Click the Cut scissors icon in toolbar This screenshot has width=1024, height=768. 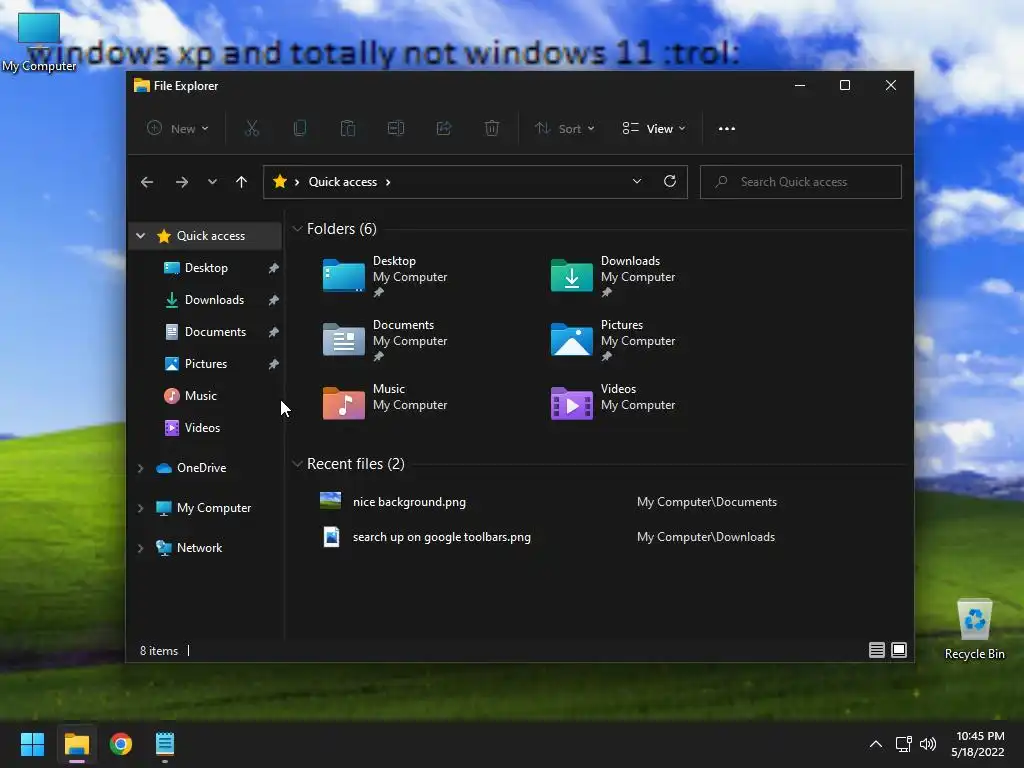tap(251, 129)
